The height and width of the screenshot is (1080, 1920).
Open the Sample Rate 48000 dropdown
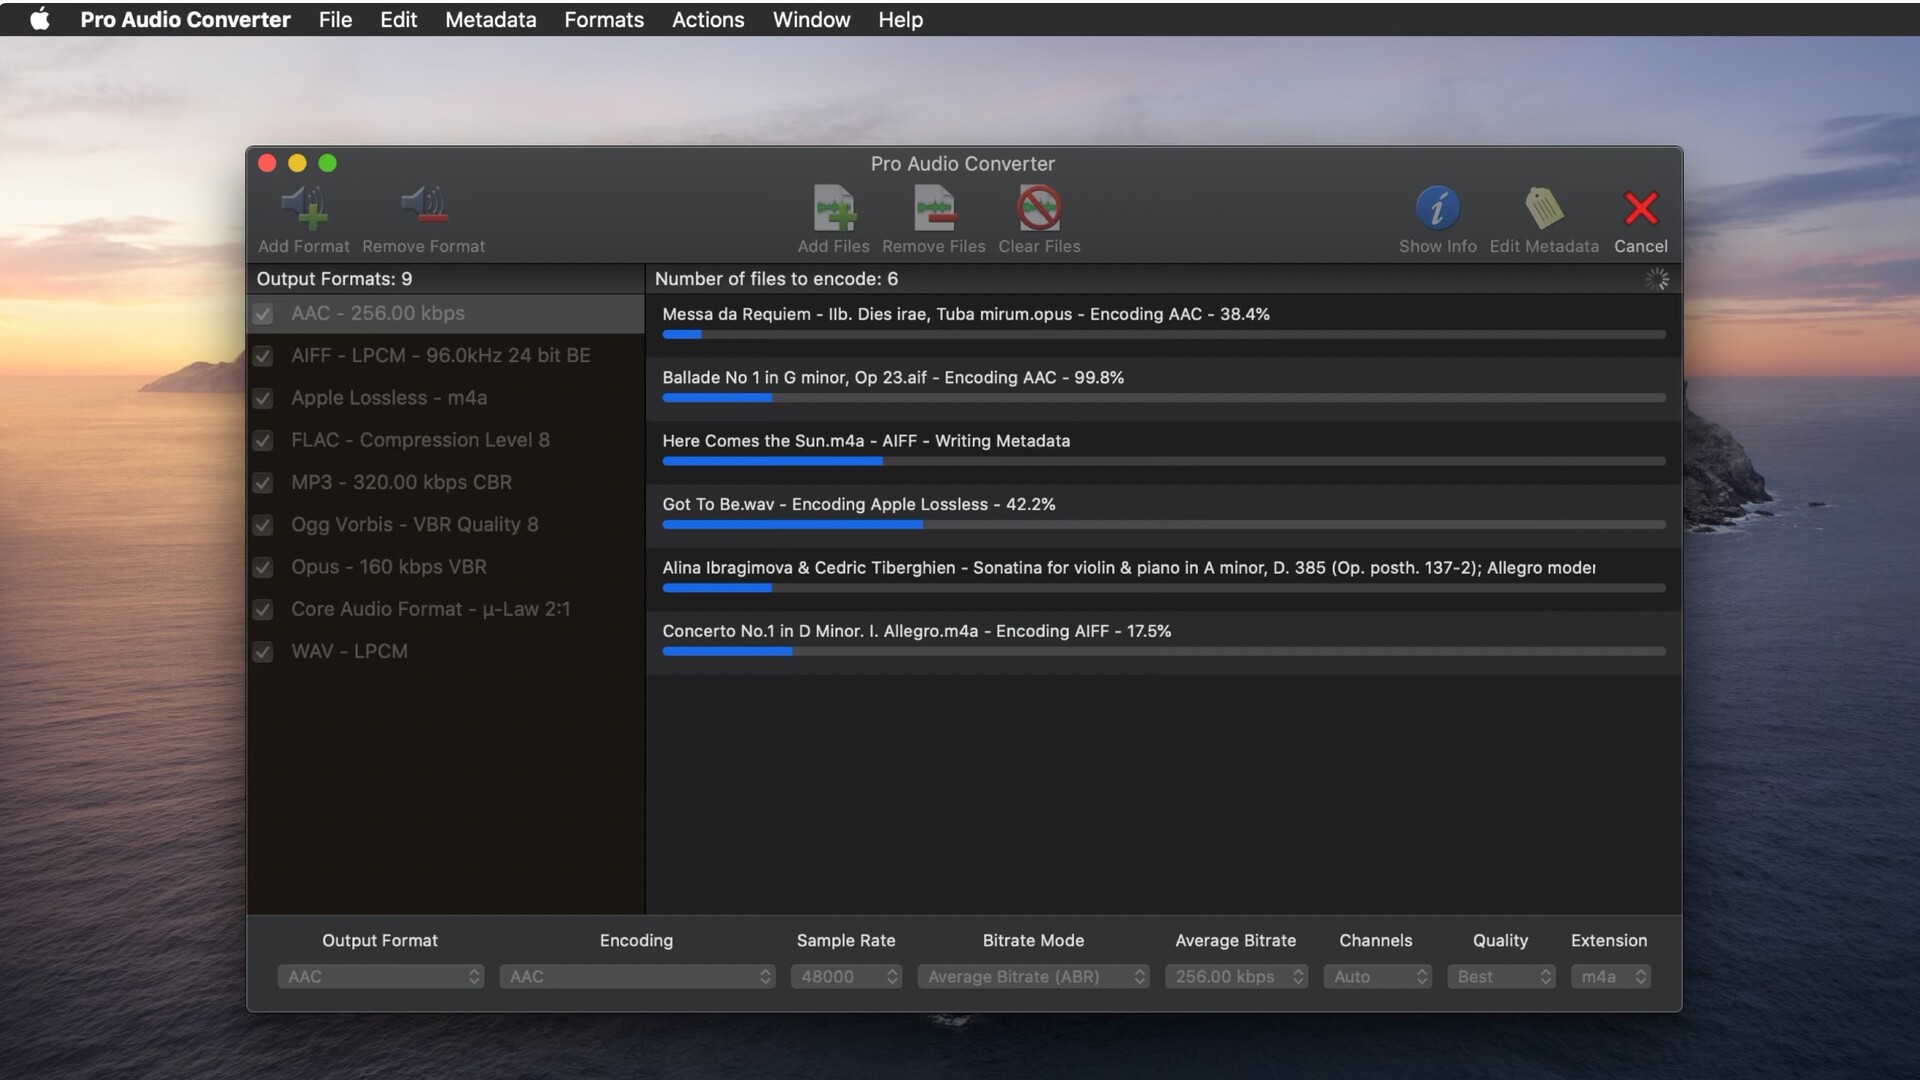(x=846, y=976)
